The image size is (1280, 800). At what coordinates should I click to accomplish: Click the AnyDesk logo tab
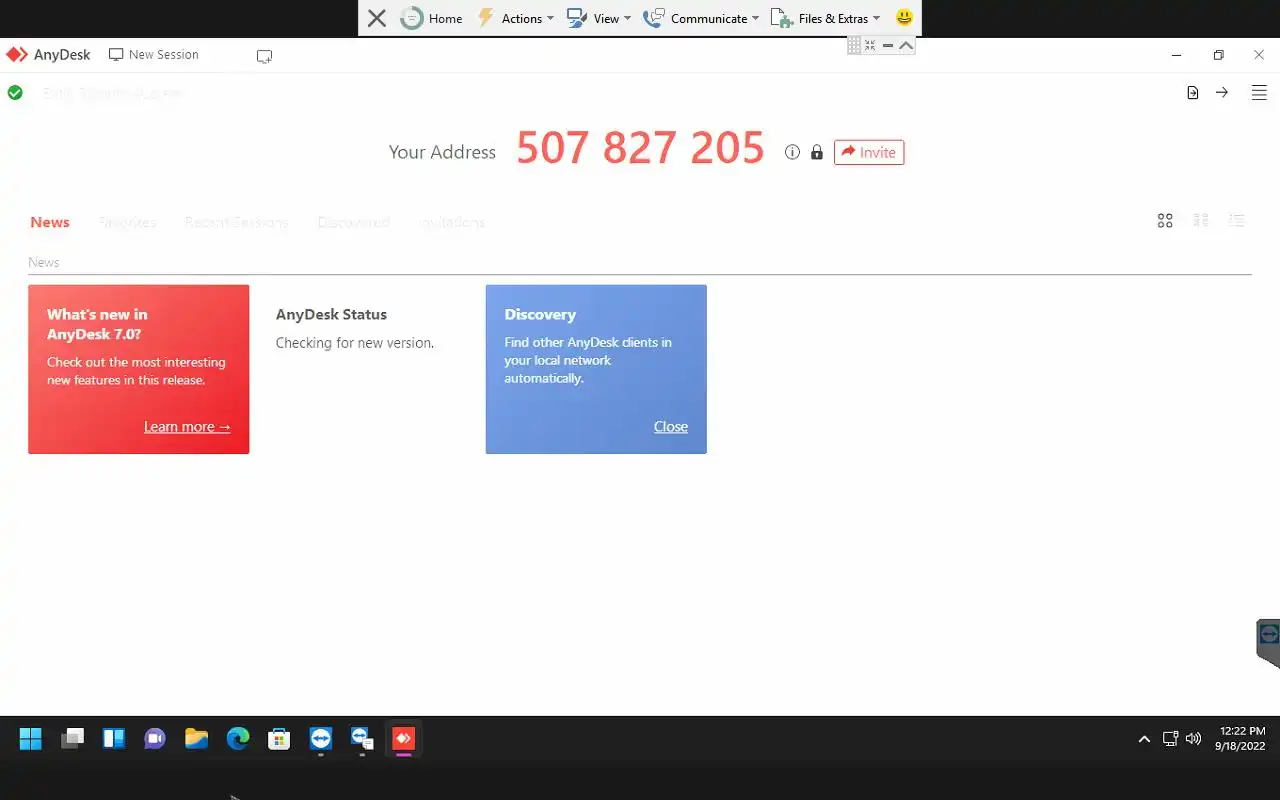point(48,55)
